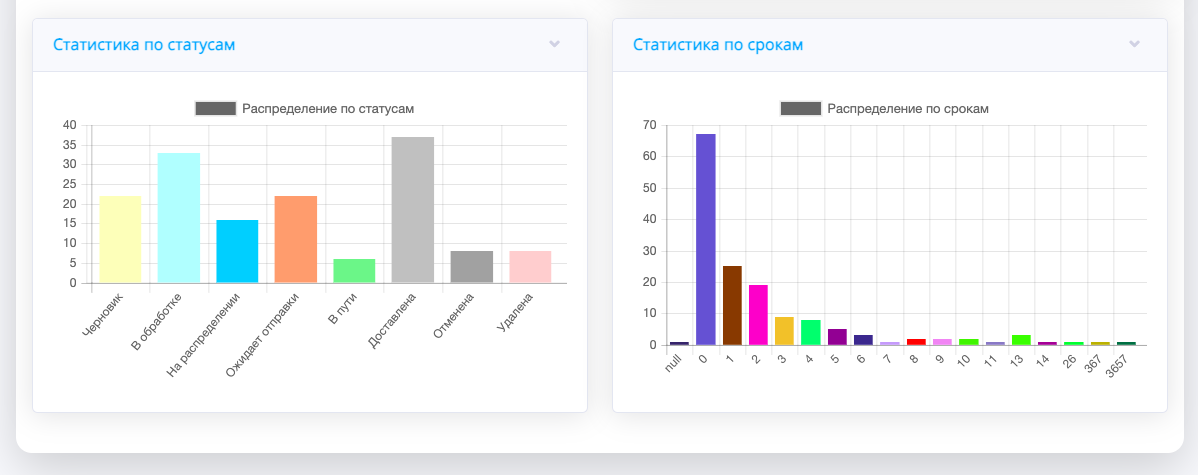Toggle the Распределение по срокам legend swatch

(800, 108)
